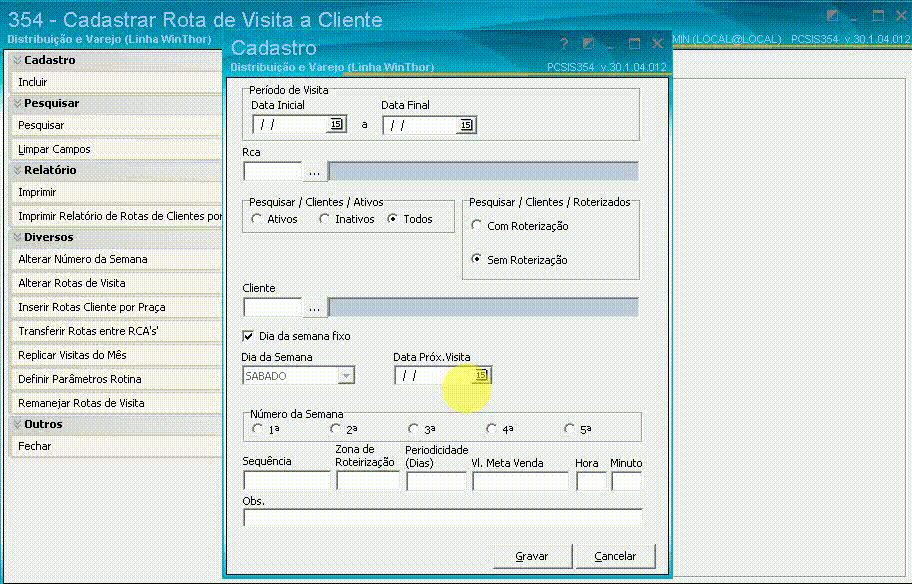
Task: Open Alterar Número da Semana
Action: click(116, 259)
